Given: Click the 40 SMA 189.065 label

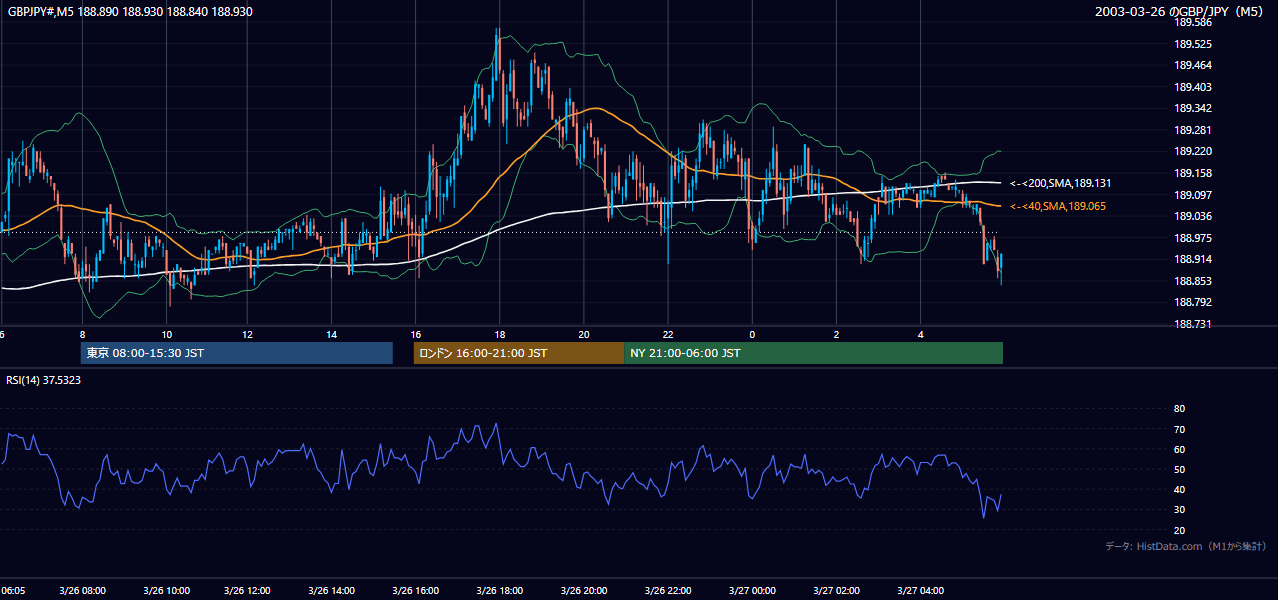Looking at the screenshot, I should [x=1058, y=206].
